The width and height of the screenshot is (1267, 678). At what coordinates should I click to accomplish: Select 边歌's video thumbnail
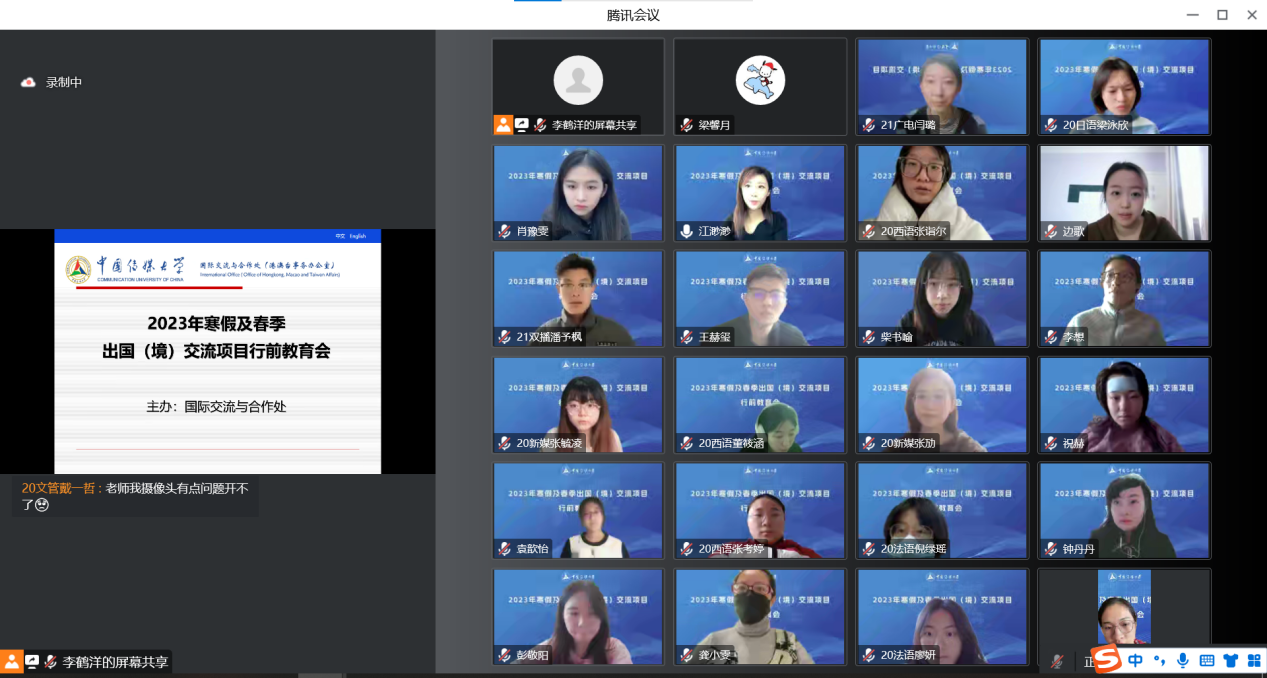pos(1124,193)
